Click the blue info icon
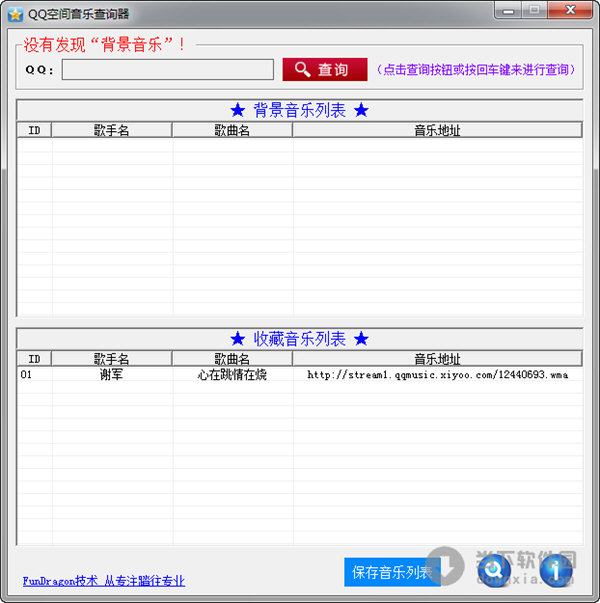This screenshot has width=600, height=603. tap(556, 571)
